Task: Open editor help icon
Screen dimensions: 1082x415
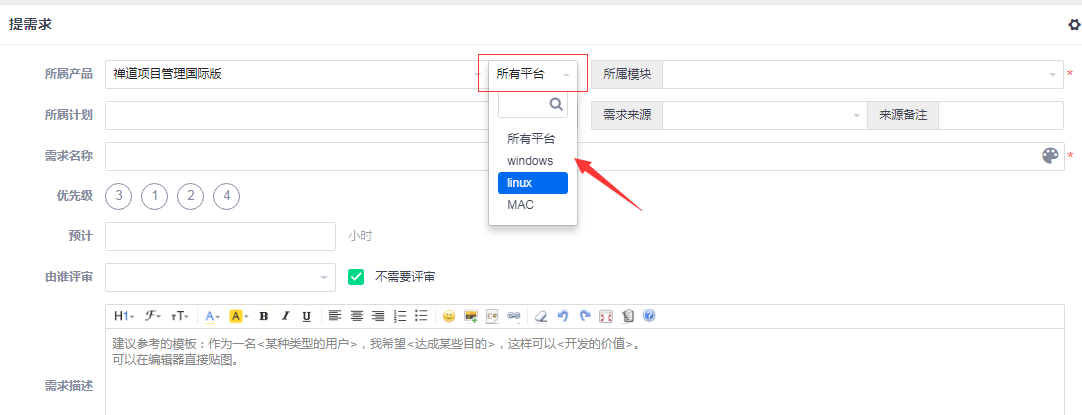Action: pos(649,316)
